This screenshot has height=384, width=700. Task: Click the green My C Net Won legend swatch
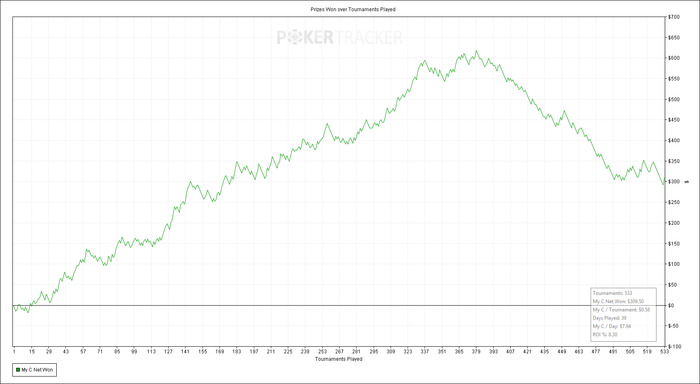18,370
